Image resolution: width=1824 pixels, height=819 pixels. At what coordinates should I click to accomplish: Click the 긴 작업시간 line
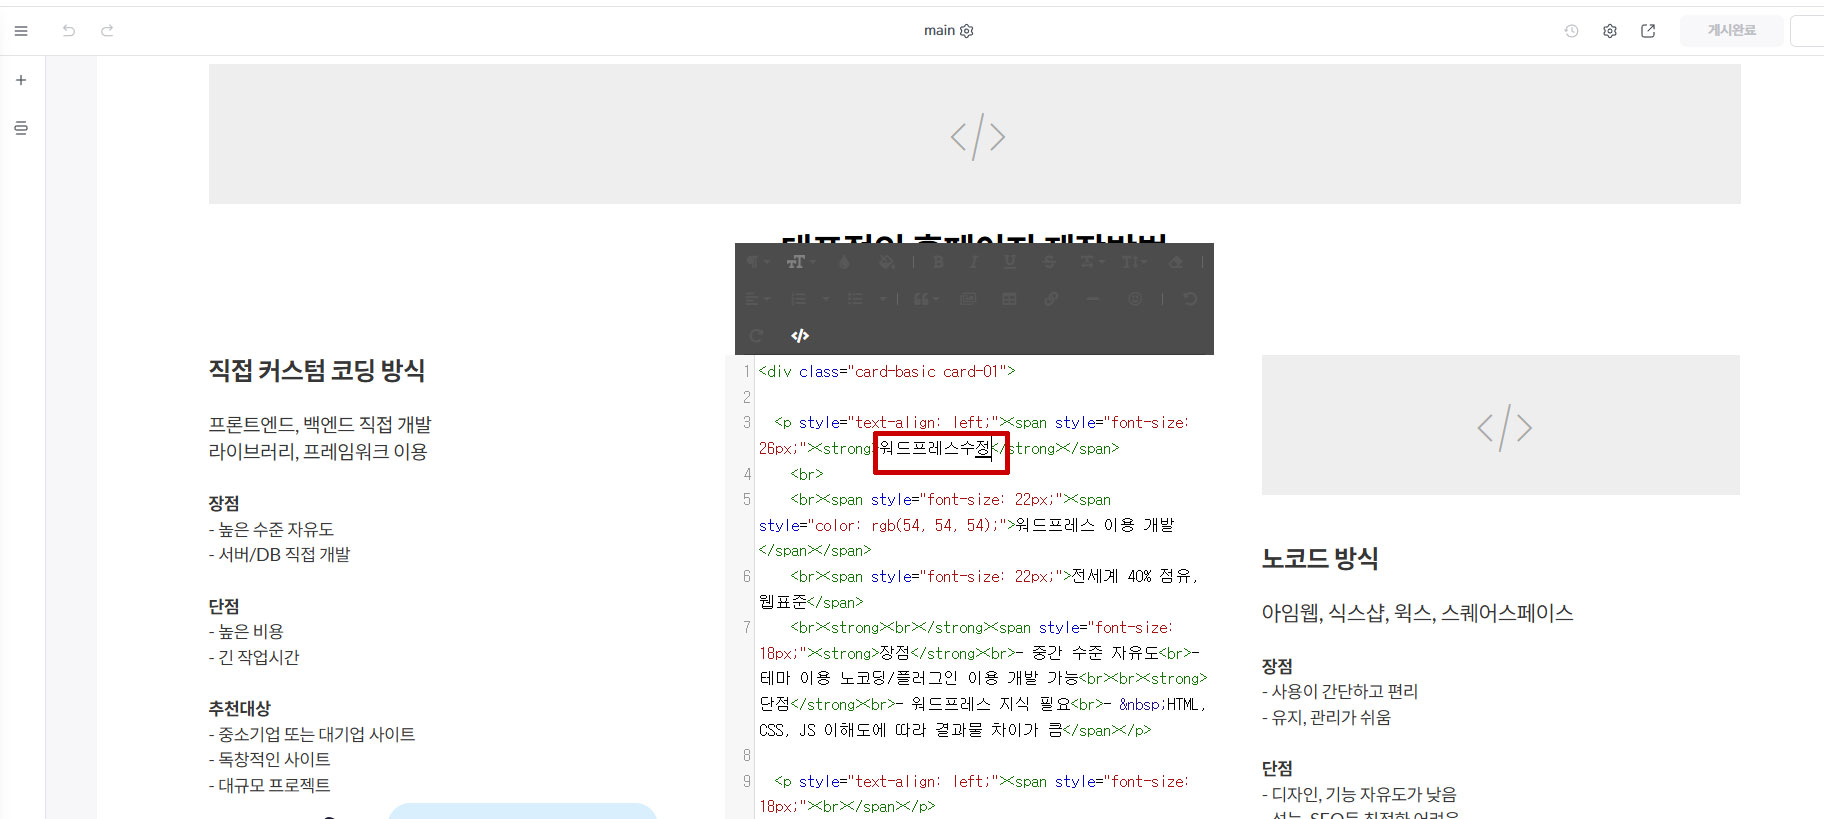point(254,657)
